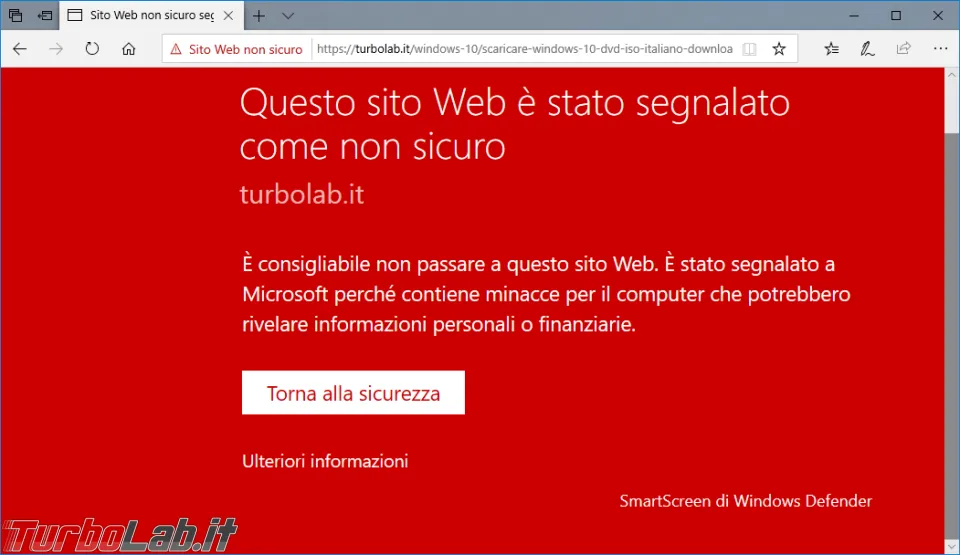Go back to the previous page
The image size is (960, 555).
pyautogui.click(x=20, y=49)
